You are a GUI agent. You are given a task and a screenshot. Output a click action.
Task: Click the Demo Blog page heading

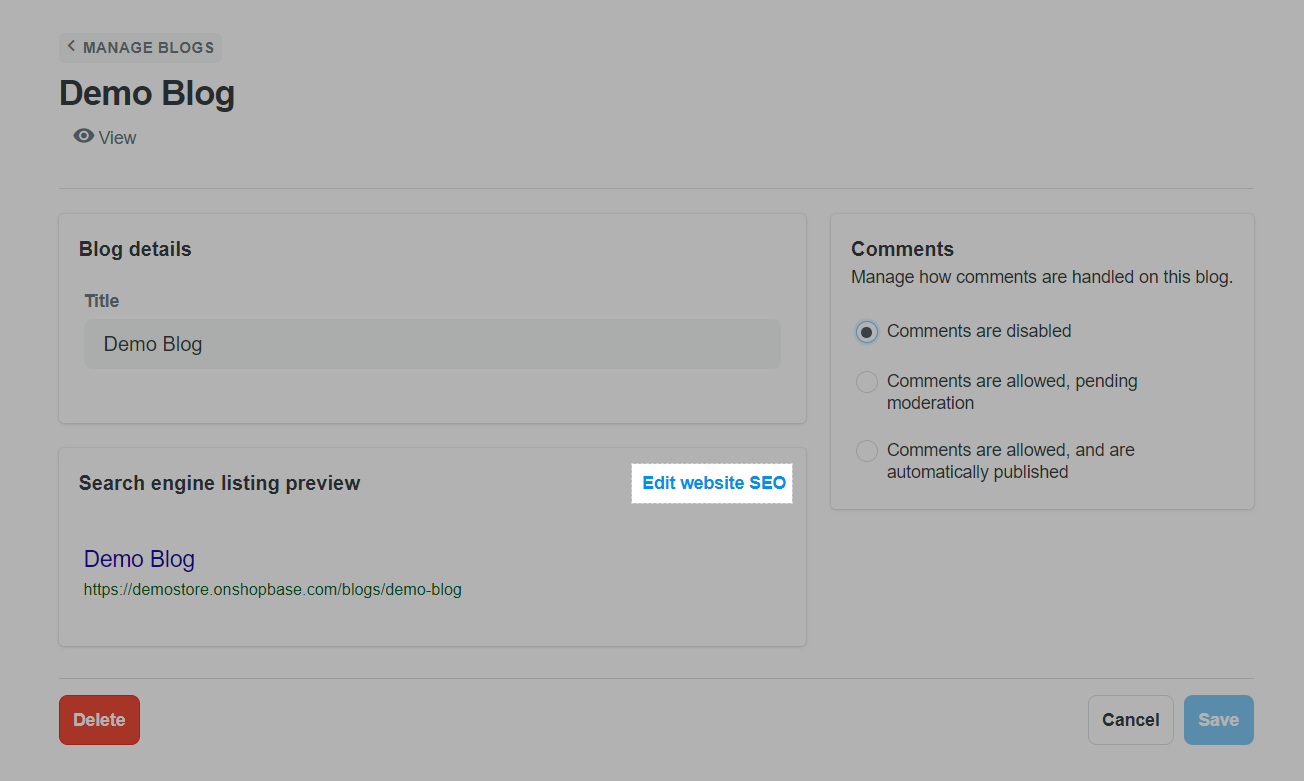tap(147, 93)
